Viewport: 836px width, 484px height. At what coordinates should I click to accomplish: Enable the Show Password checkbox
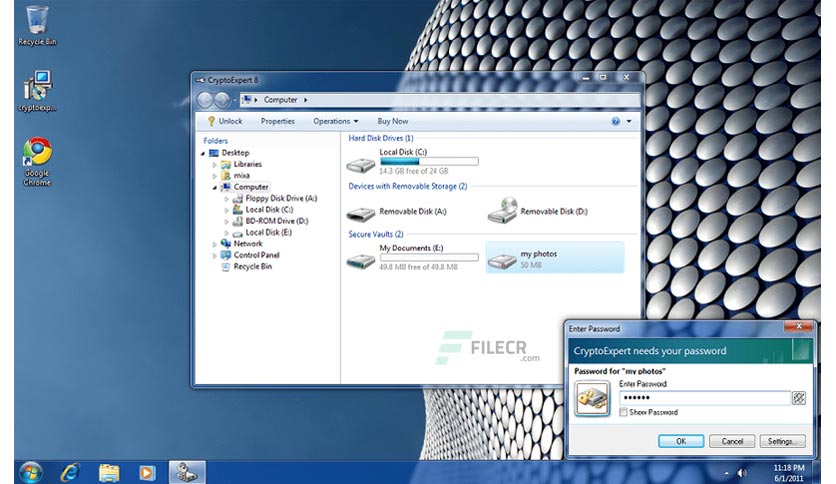[x=623, y=412]
